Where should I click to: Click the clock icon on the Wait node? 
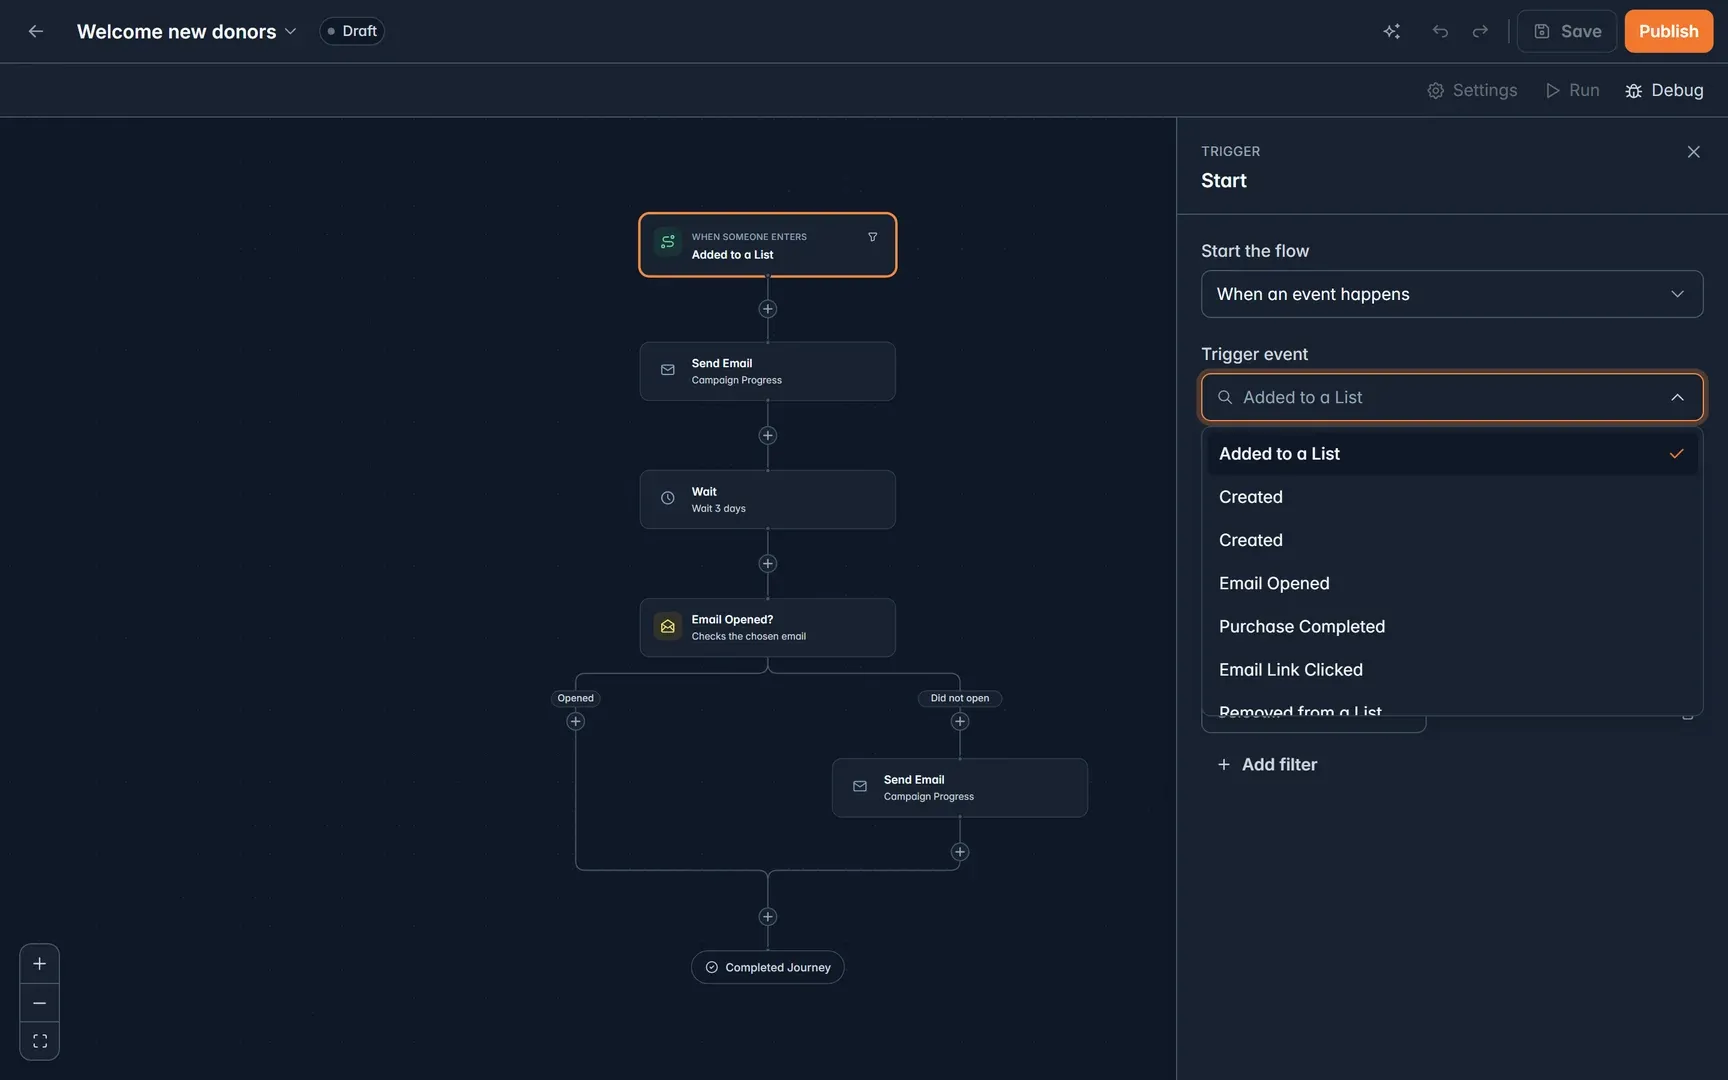667,498
